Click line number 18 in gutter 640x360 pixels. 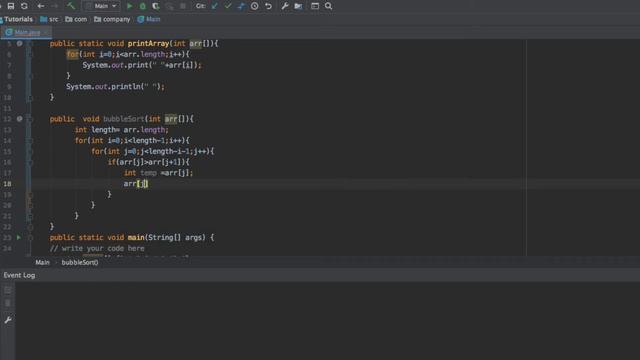pos(7,184)
